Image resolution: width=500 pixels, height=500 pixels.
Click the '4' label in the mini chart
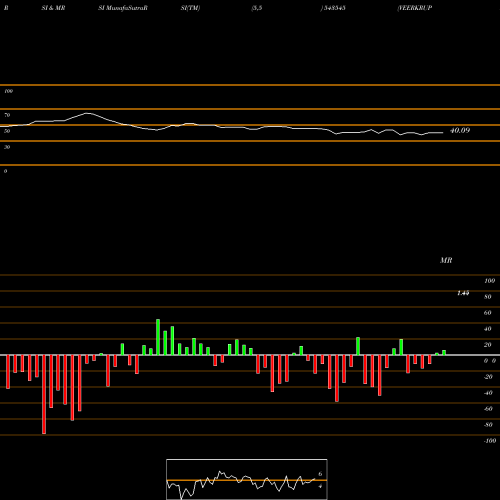320,486
